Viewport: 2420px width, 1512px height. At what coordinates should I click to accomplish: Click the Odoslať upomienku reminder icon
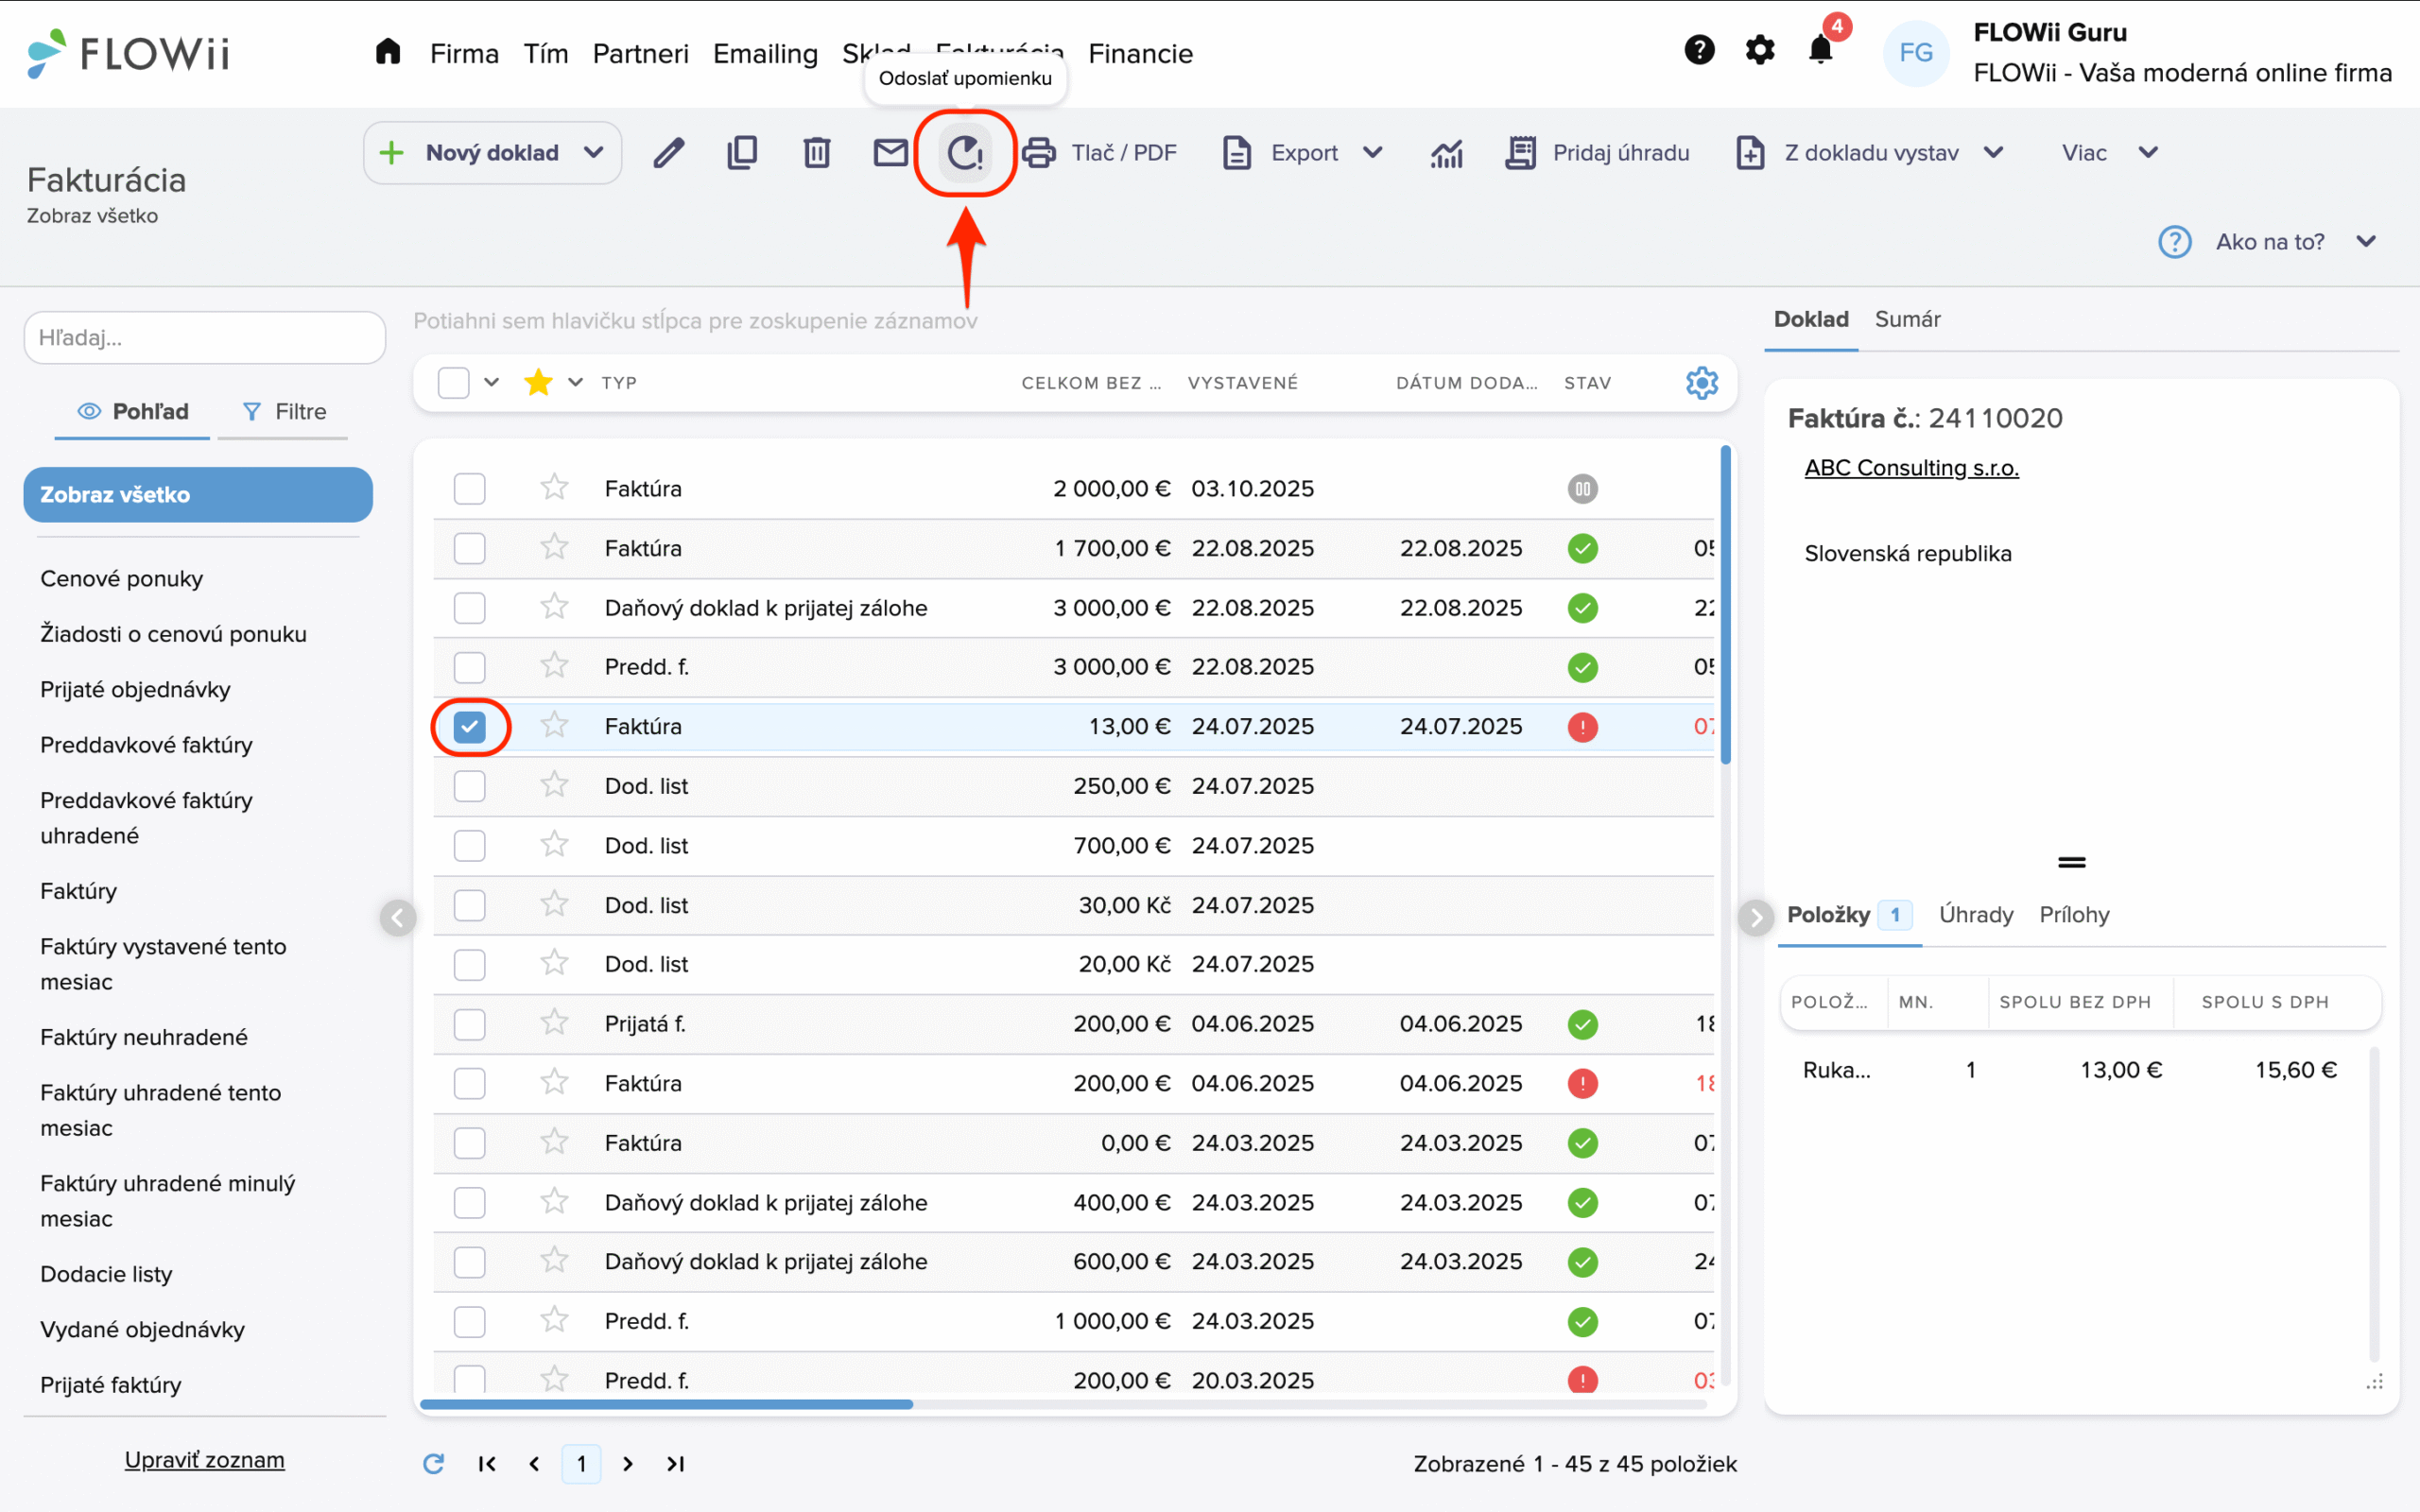(965, 153)
